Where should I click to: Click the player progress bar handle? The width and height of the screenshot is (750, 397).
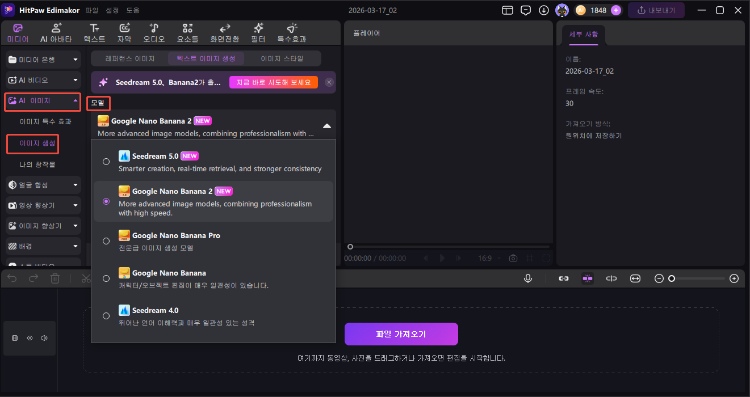point(350,247)
